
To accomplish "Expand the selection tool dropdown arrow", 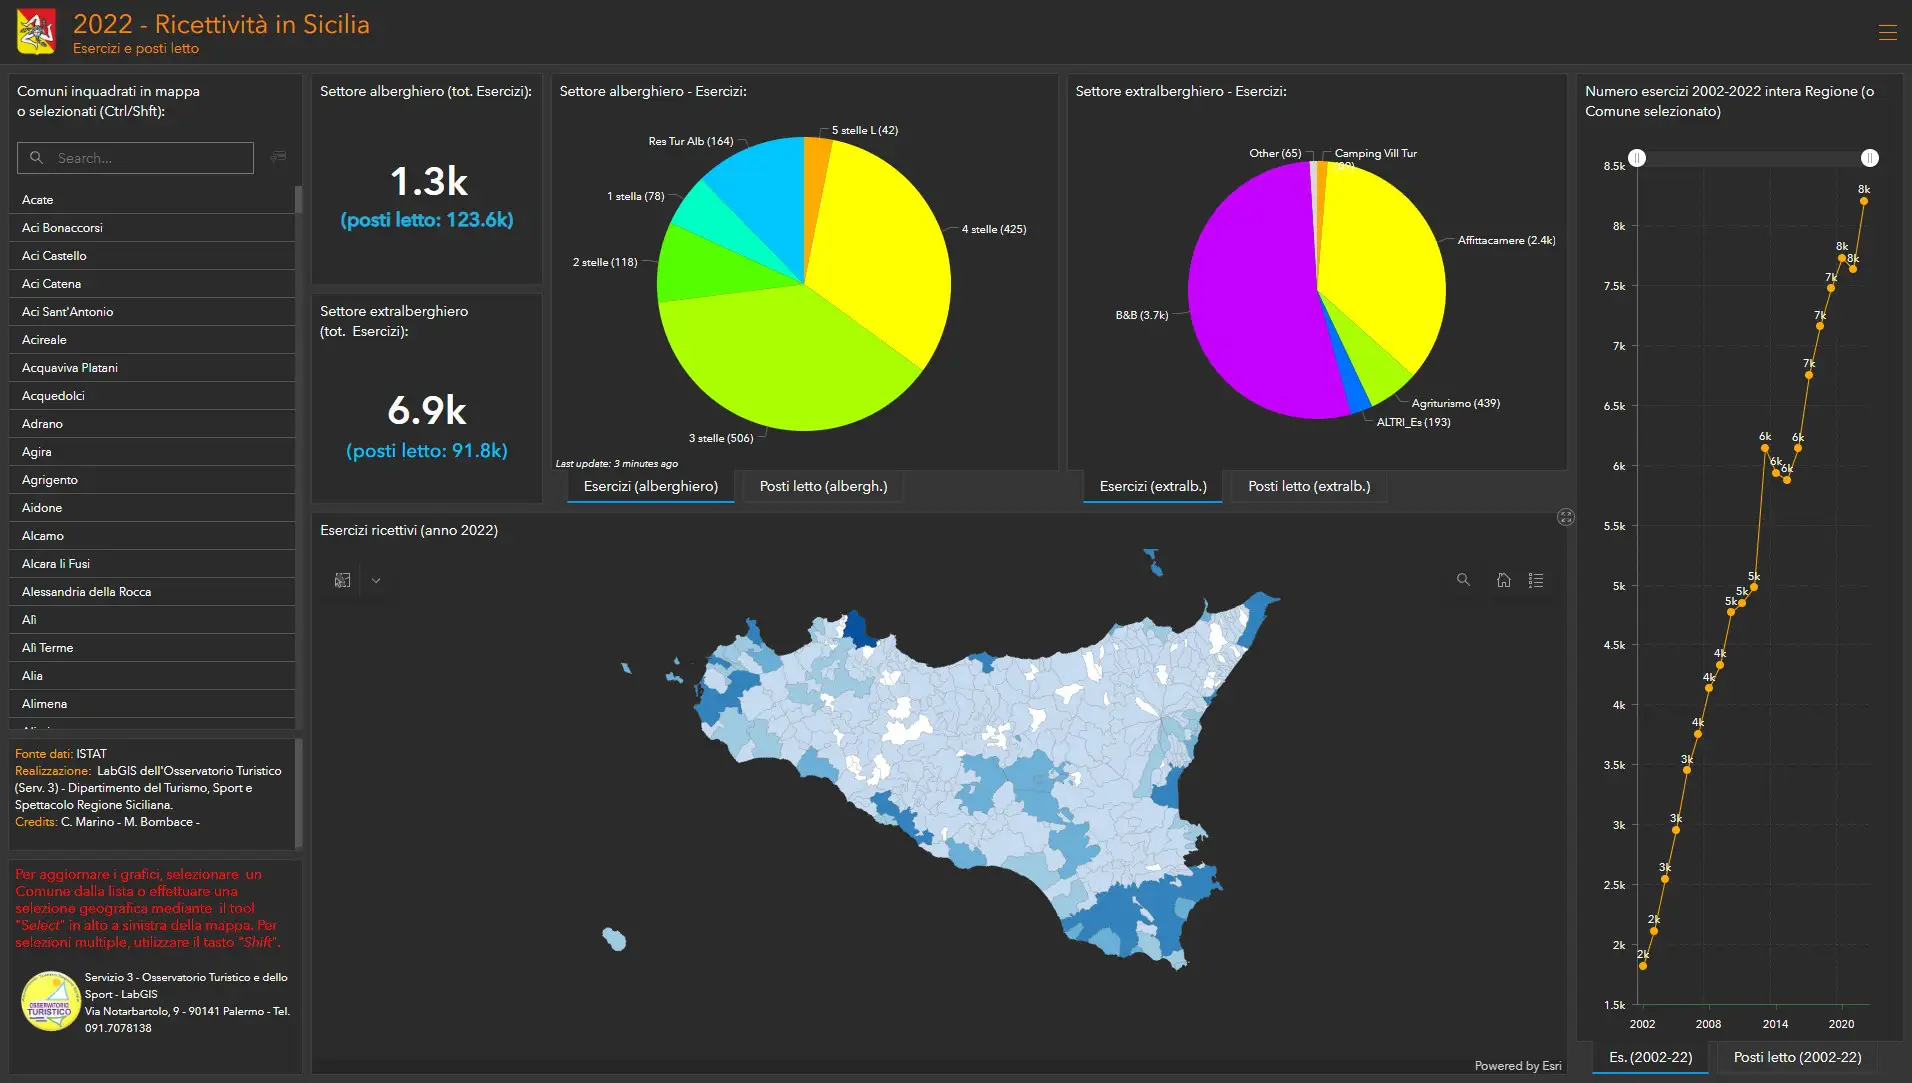I will (x=376, y=580).
